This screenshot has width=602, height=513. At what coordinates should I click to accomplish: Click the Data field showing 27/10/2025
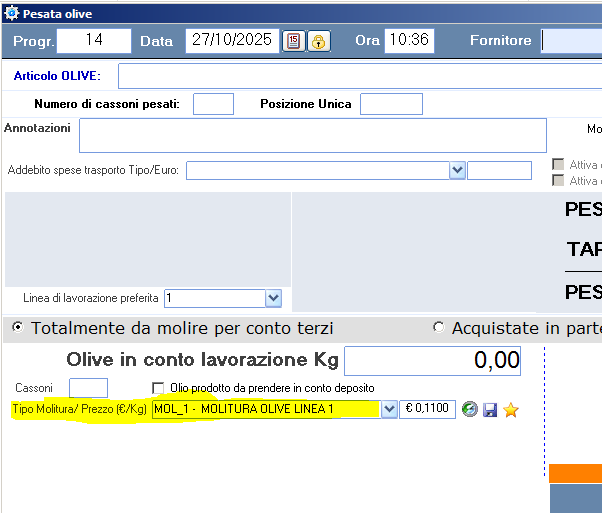click(x=231, y=41)
